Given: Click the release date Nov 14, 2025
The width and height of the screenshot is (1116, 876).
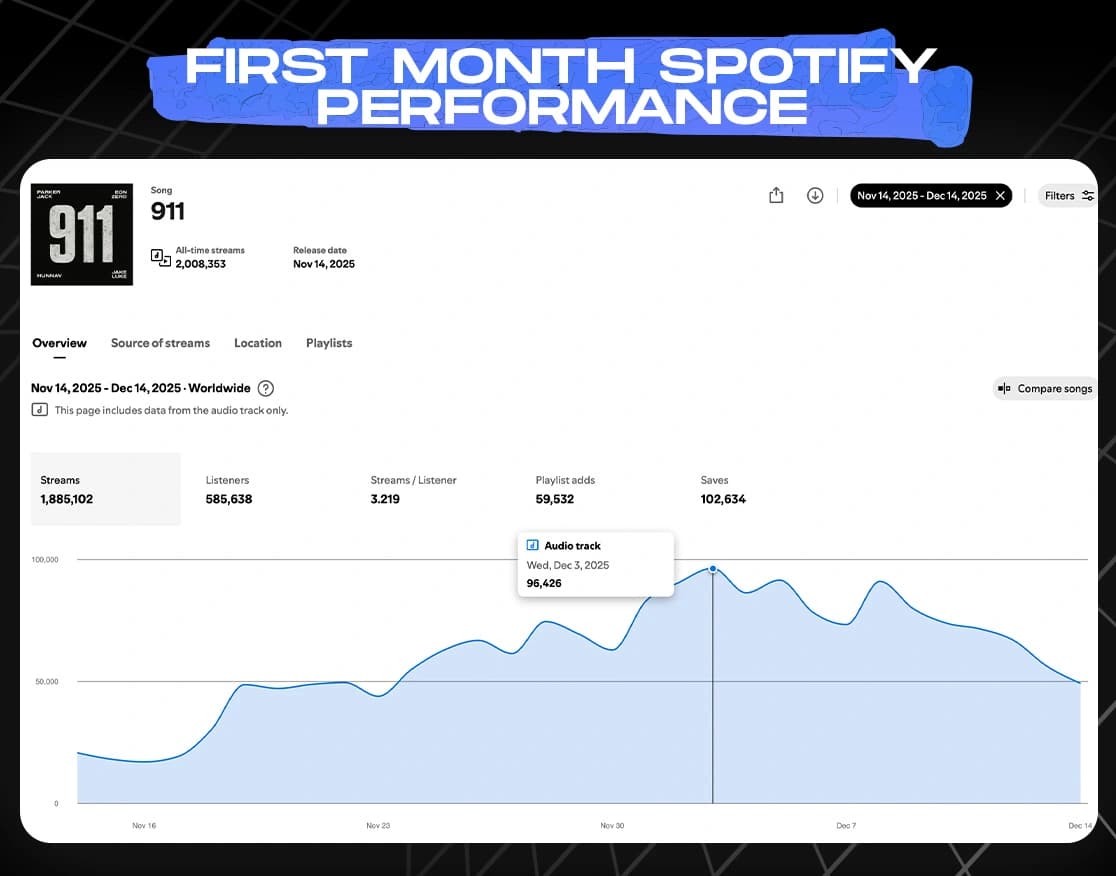Looking at the screenshot, I should (x=324, y=264).
